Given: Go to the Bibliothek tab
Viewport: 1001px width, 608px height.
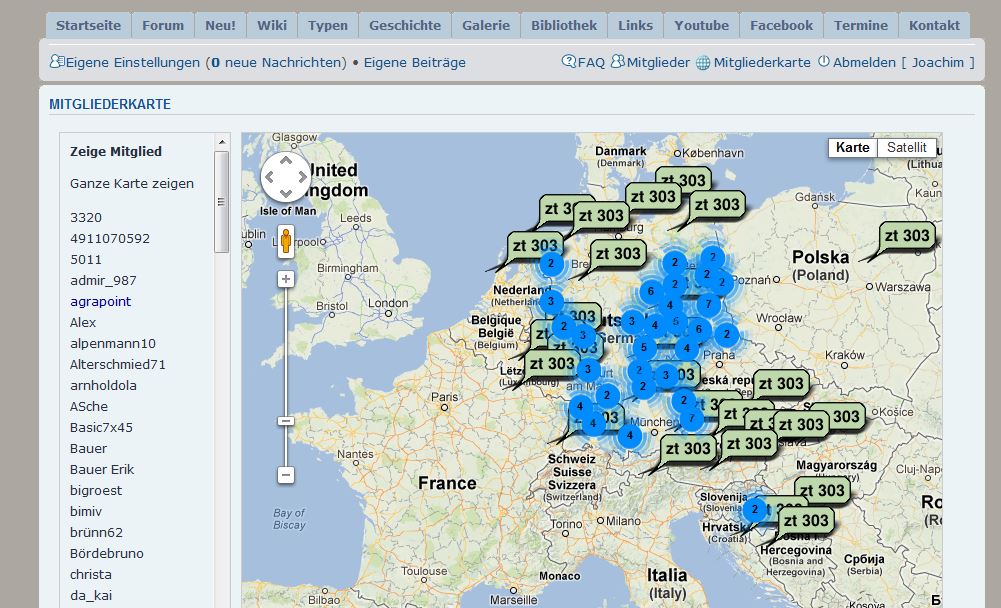Looking at the screenshot, I should pyautogui.click(x=564, y=25).
